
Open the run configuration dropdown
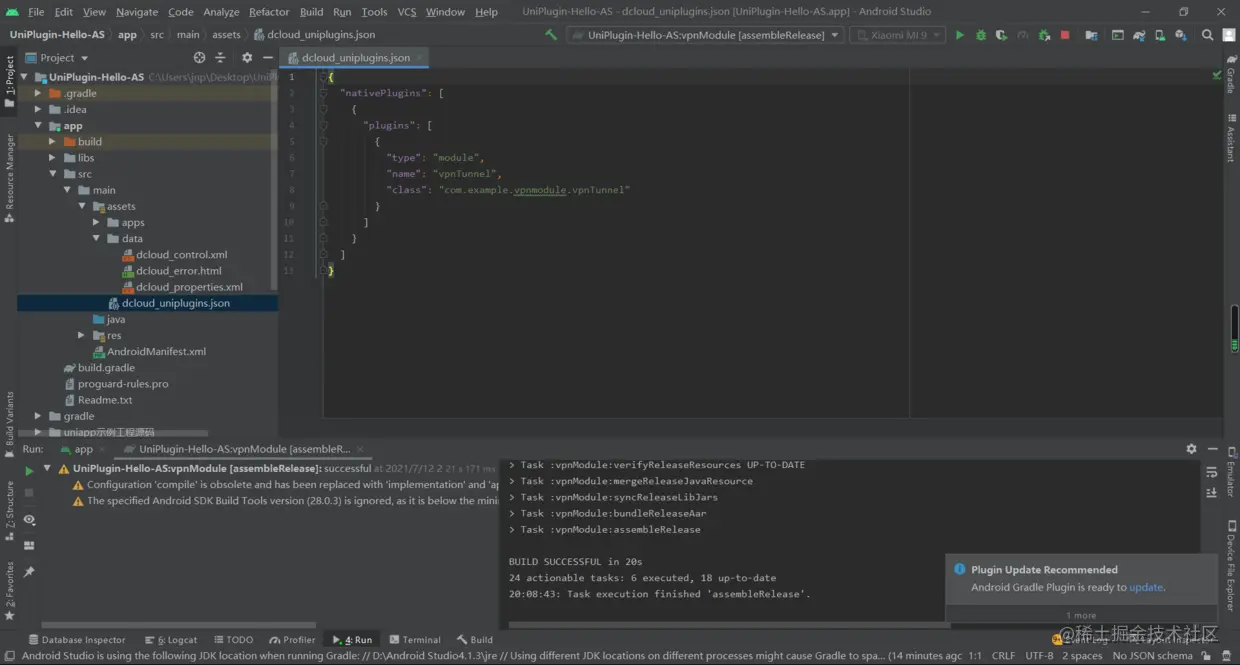tap(704, 35)
